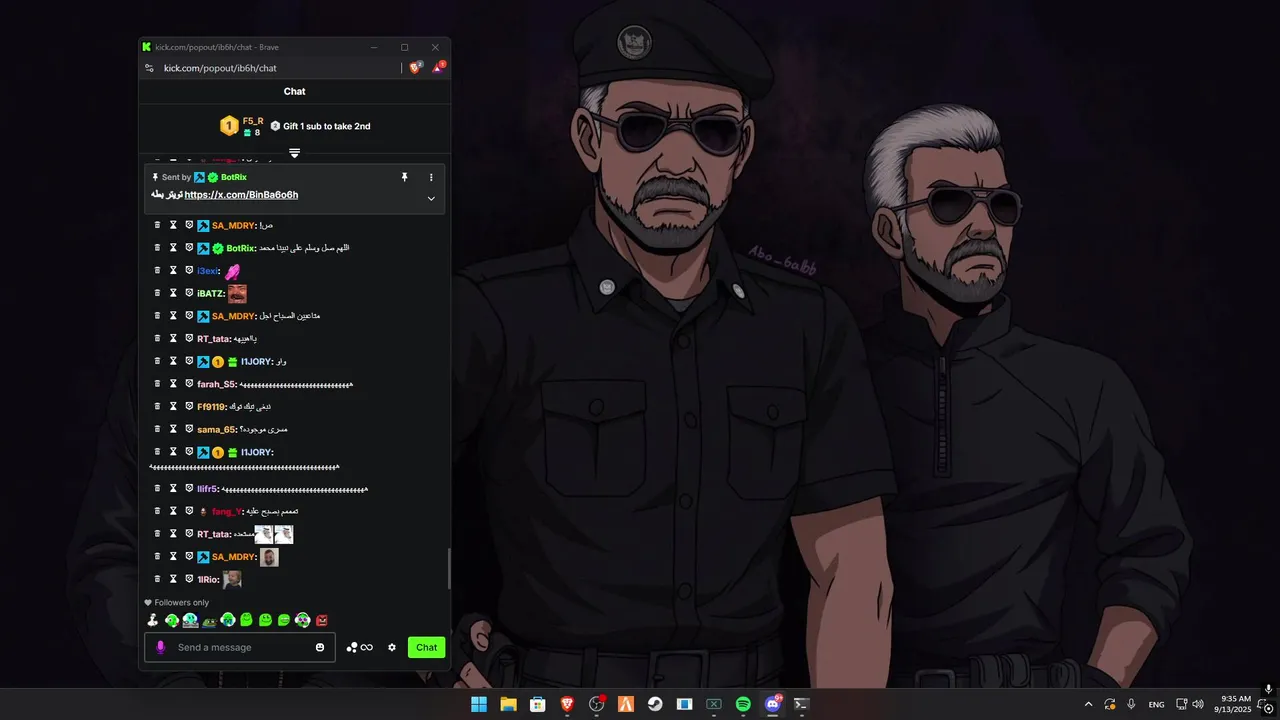
Task: Click the Windows Start button
Action: pos(479,704)
